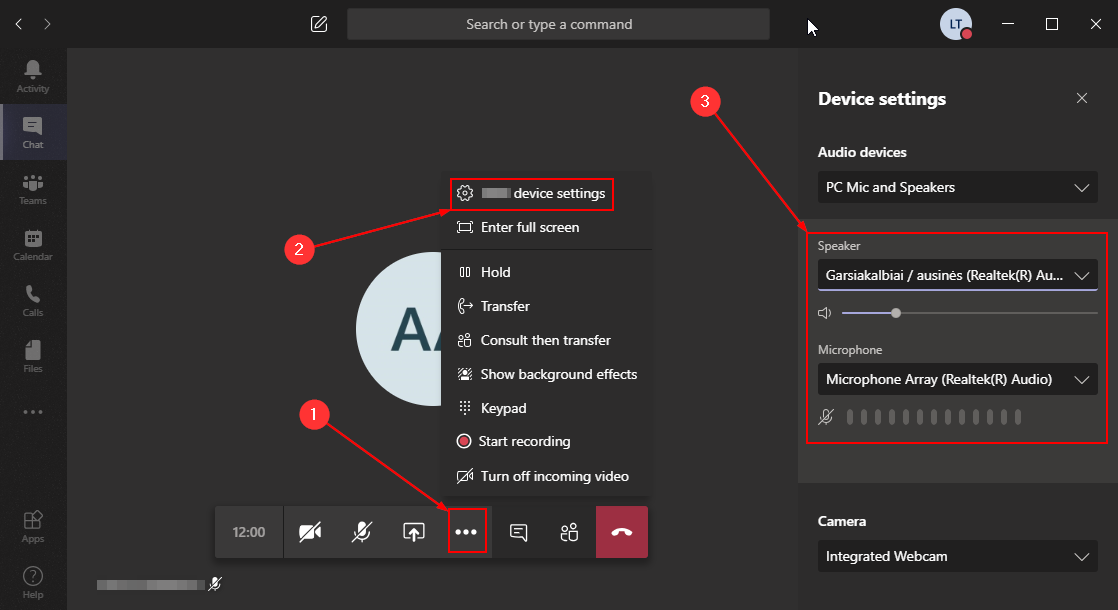Open Teams section in left rail
1118x610 pixels.
33,188
